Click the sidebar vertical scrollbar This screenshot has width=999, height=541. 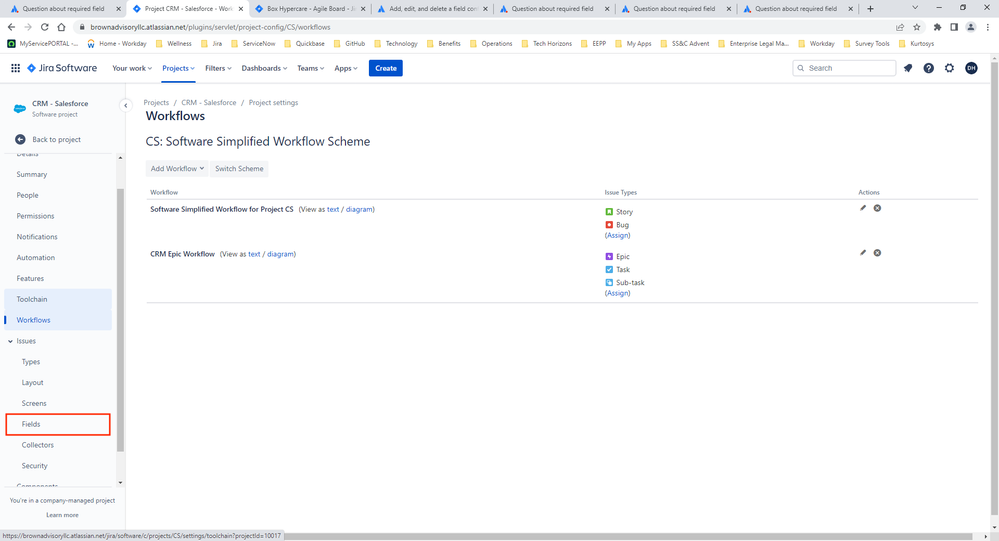coord(120,320)
